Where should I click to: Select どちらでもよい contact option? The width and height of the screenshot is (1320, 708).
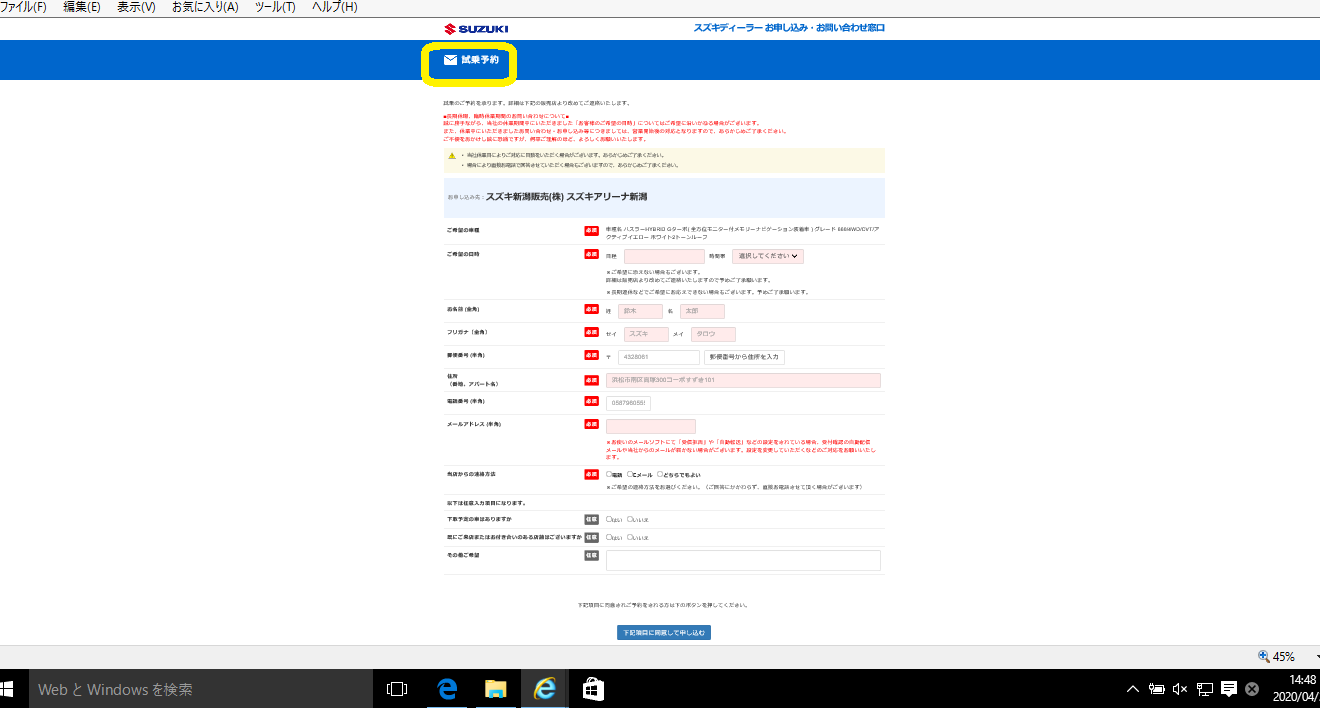pos(660,474)
